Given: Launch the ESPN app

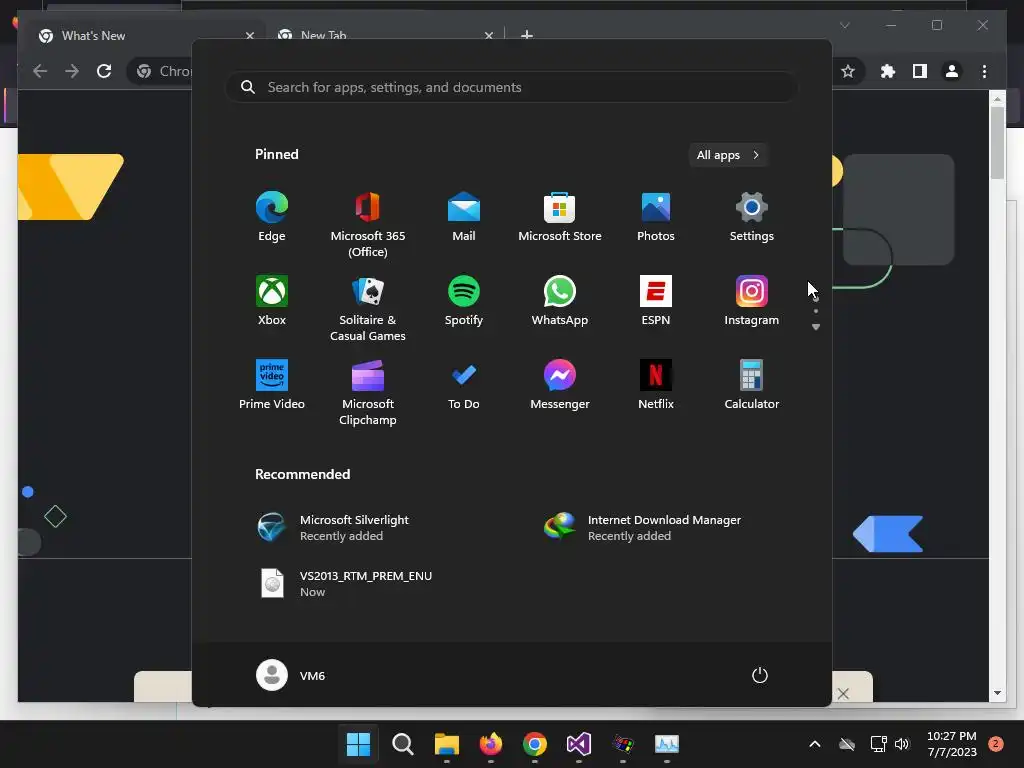Looking at the screenshot, I should coord(656,301).
